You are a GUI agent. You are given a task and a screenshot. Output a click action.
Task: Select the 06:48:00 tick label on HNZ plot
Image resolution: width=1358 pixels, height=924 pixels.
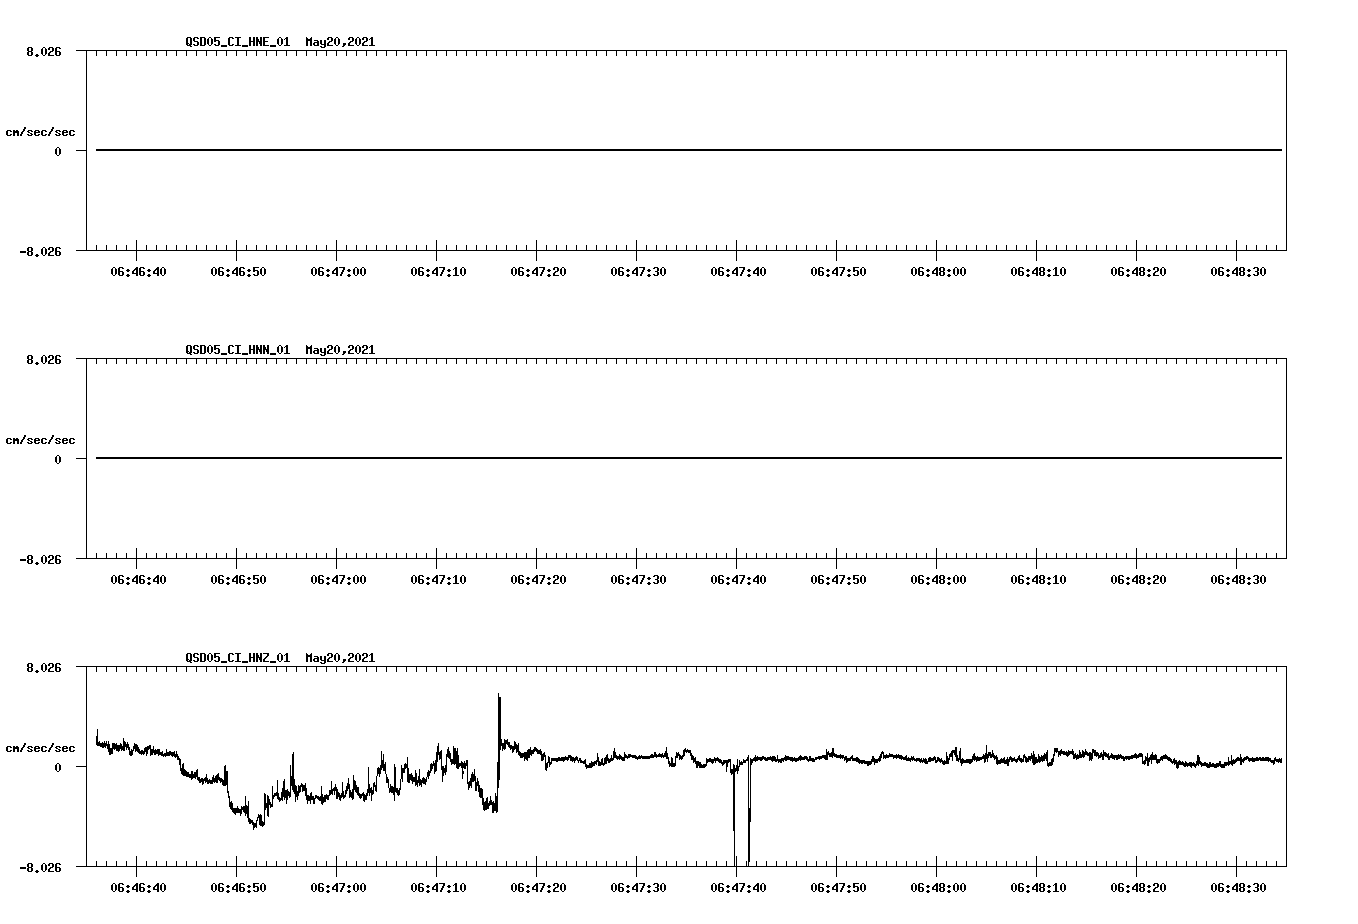938,886
